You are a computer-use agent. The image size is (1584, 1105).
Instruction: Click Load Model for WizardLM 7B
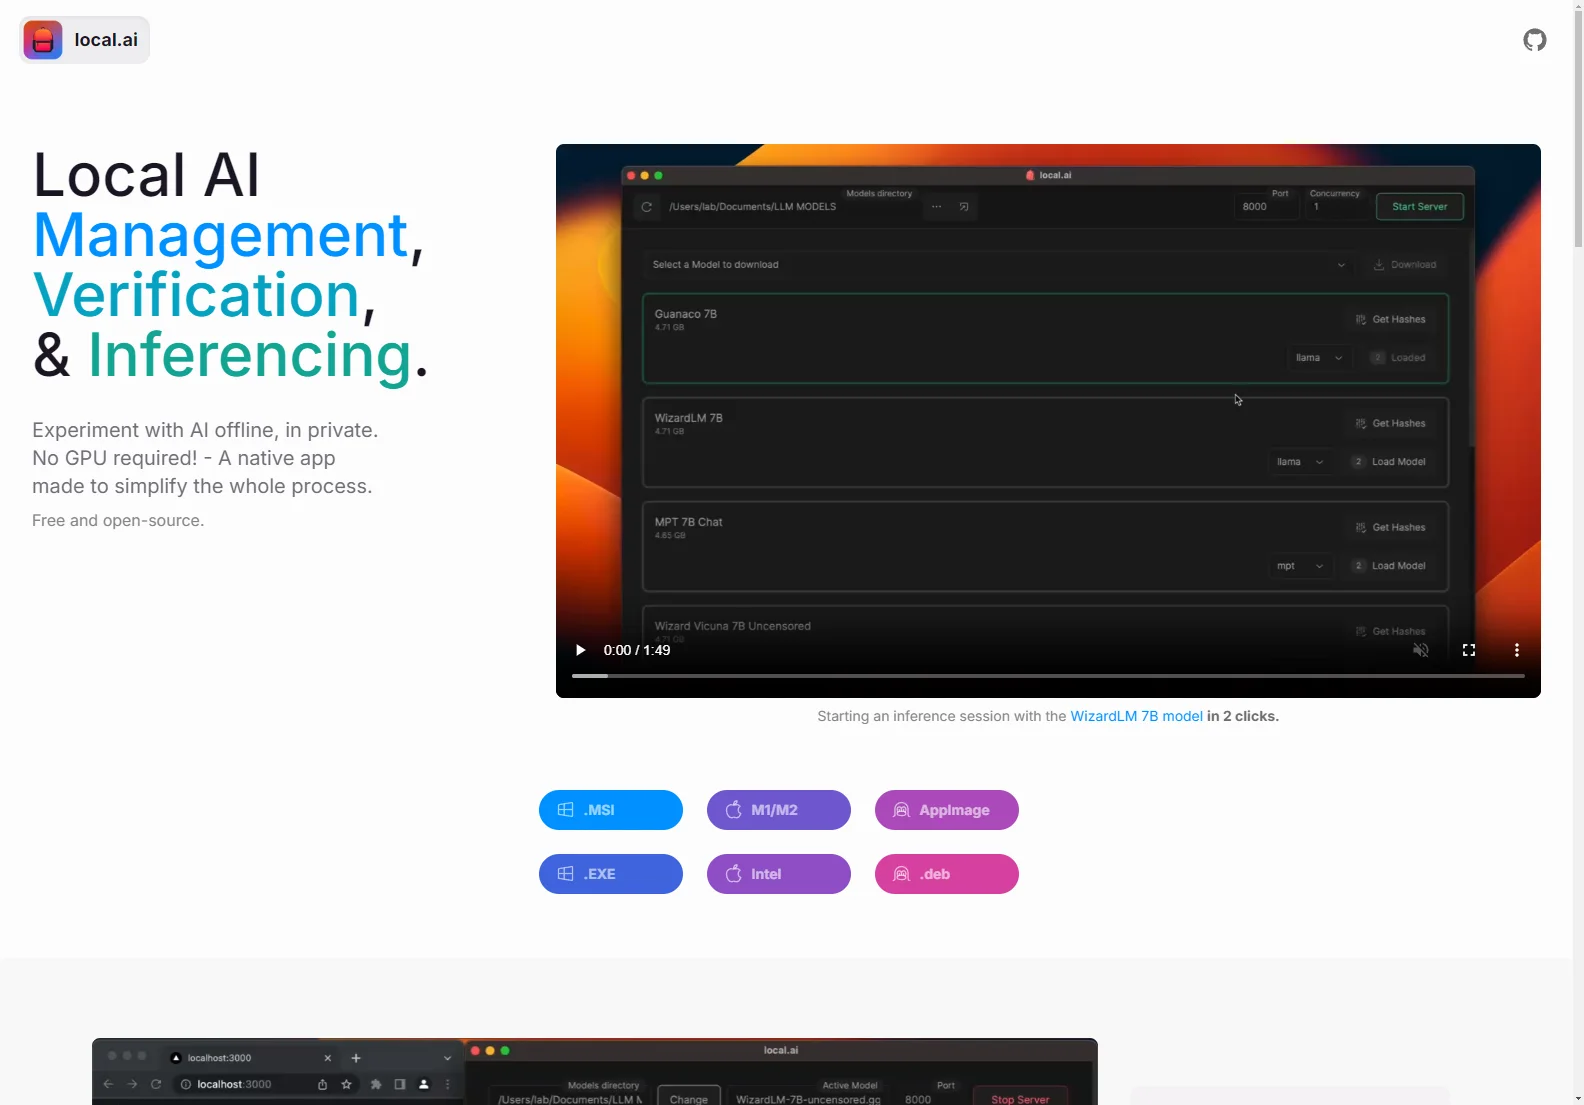click(x=1389, y=462)
